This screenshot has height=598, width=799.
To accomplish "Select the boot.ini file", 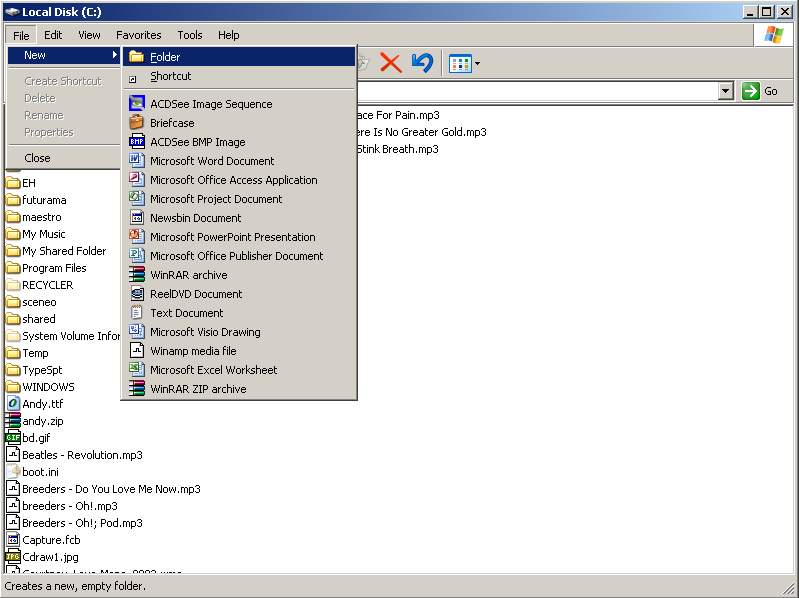I will [x=33, y=472].
